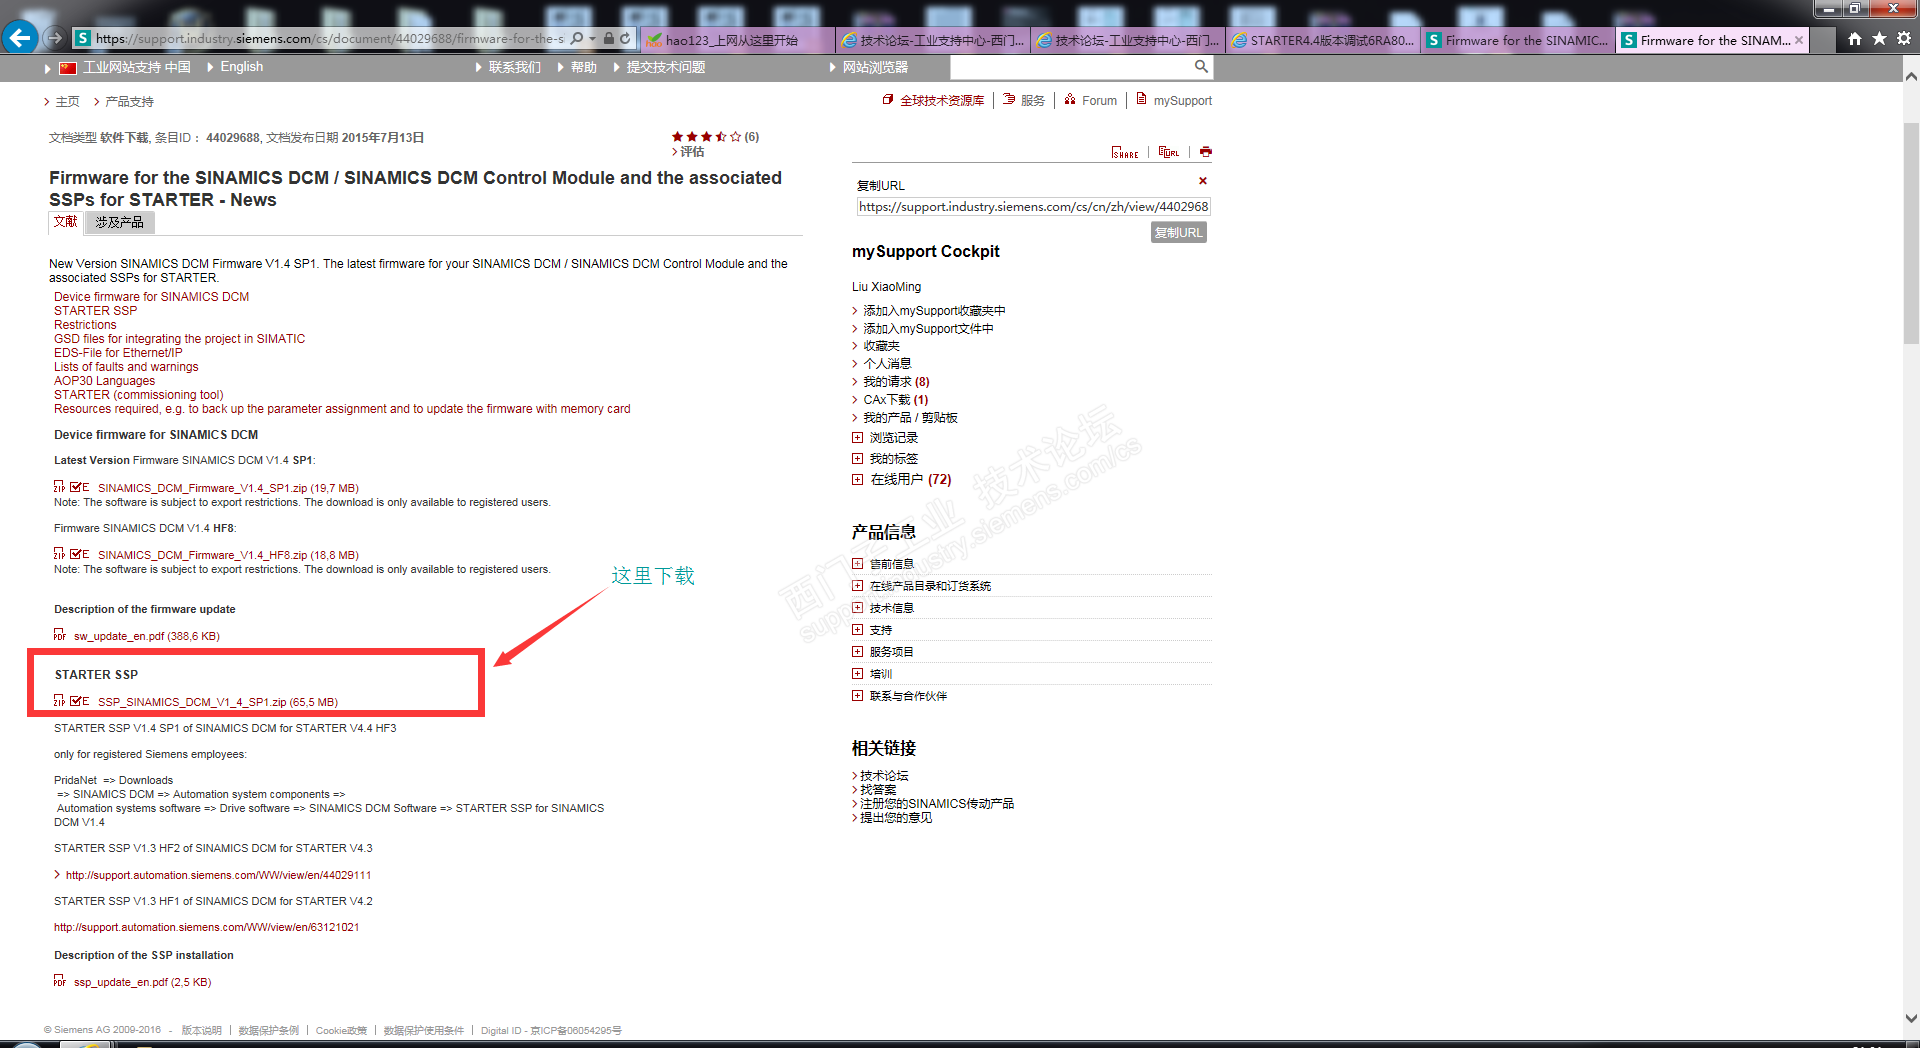The image size is (1920, 1048).
Task: Click the magnifier icon in the address bar
Action: click(x=577, y=39)
